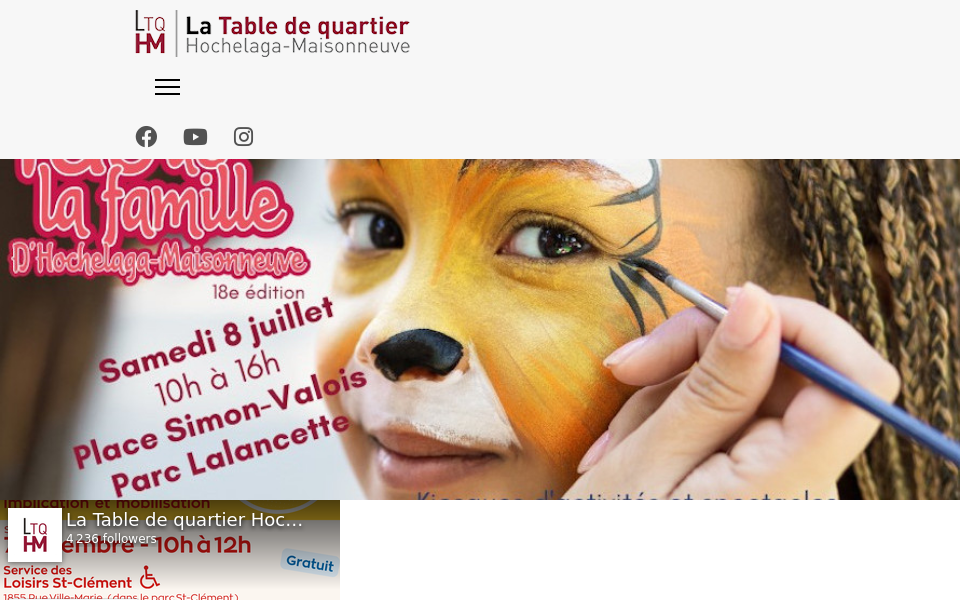Click the LTQ HM avatar in the Facebook widget
Viewport: 960px width, 600px height.
coord(35,534)
